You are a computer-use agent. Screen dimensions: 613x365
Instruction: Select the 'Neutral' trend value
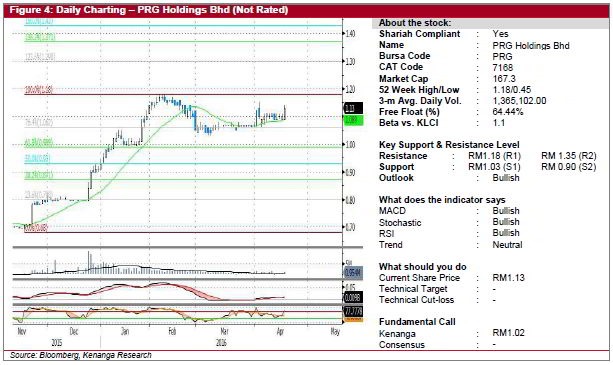(507, 245)
